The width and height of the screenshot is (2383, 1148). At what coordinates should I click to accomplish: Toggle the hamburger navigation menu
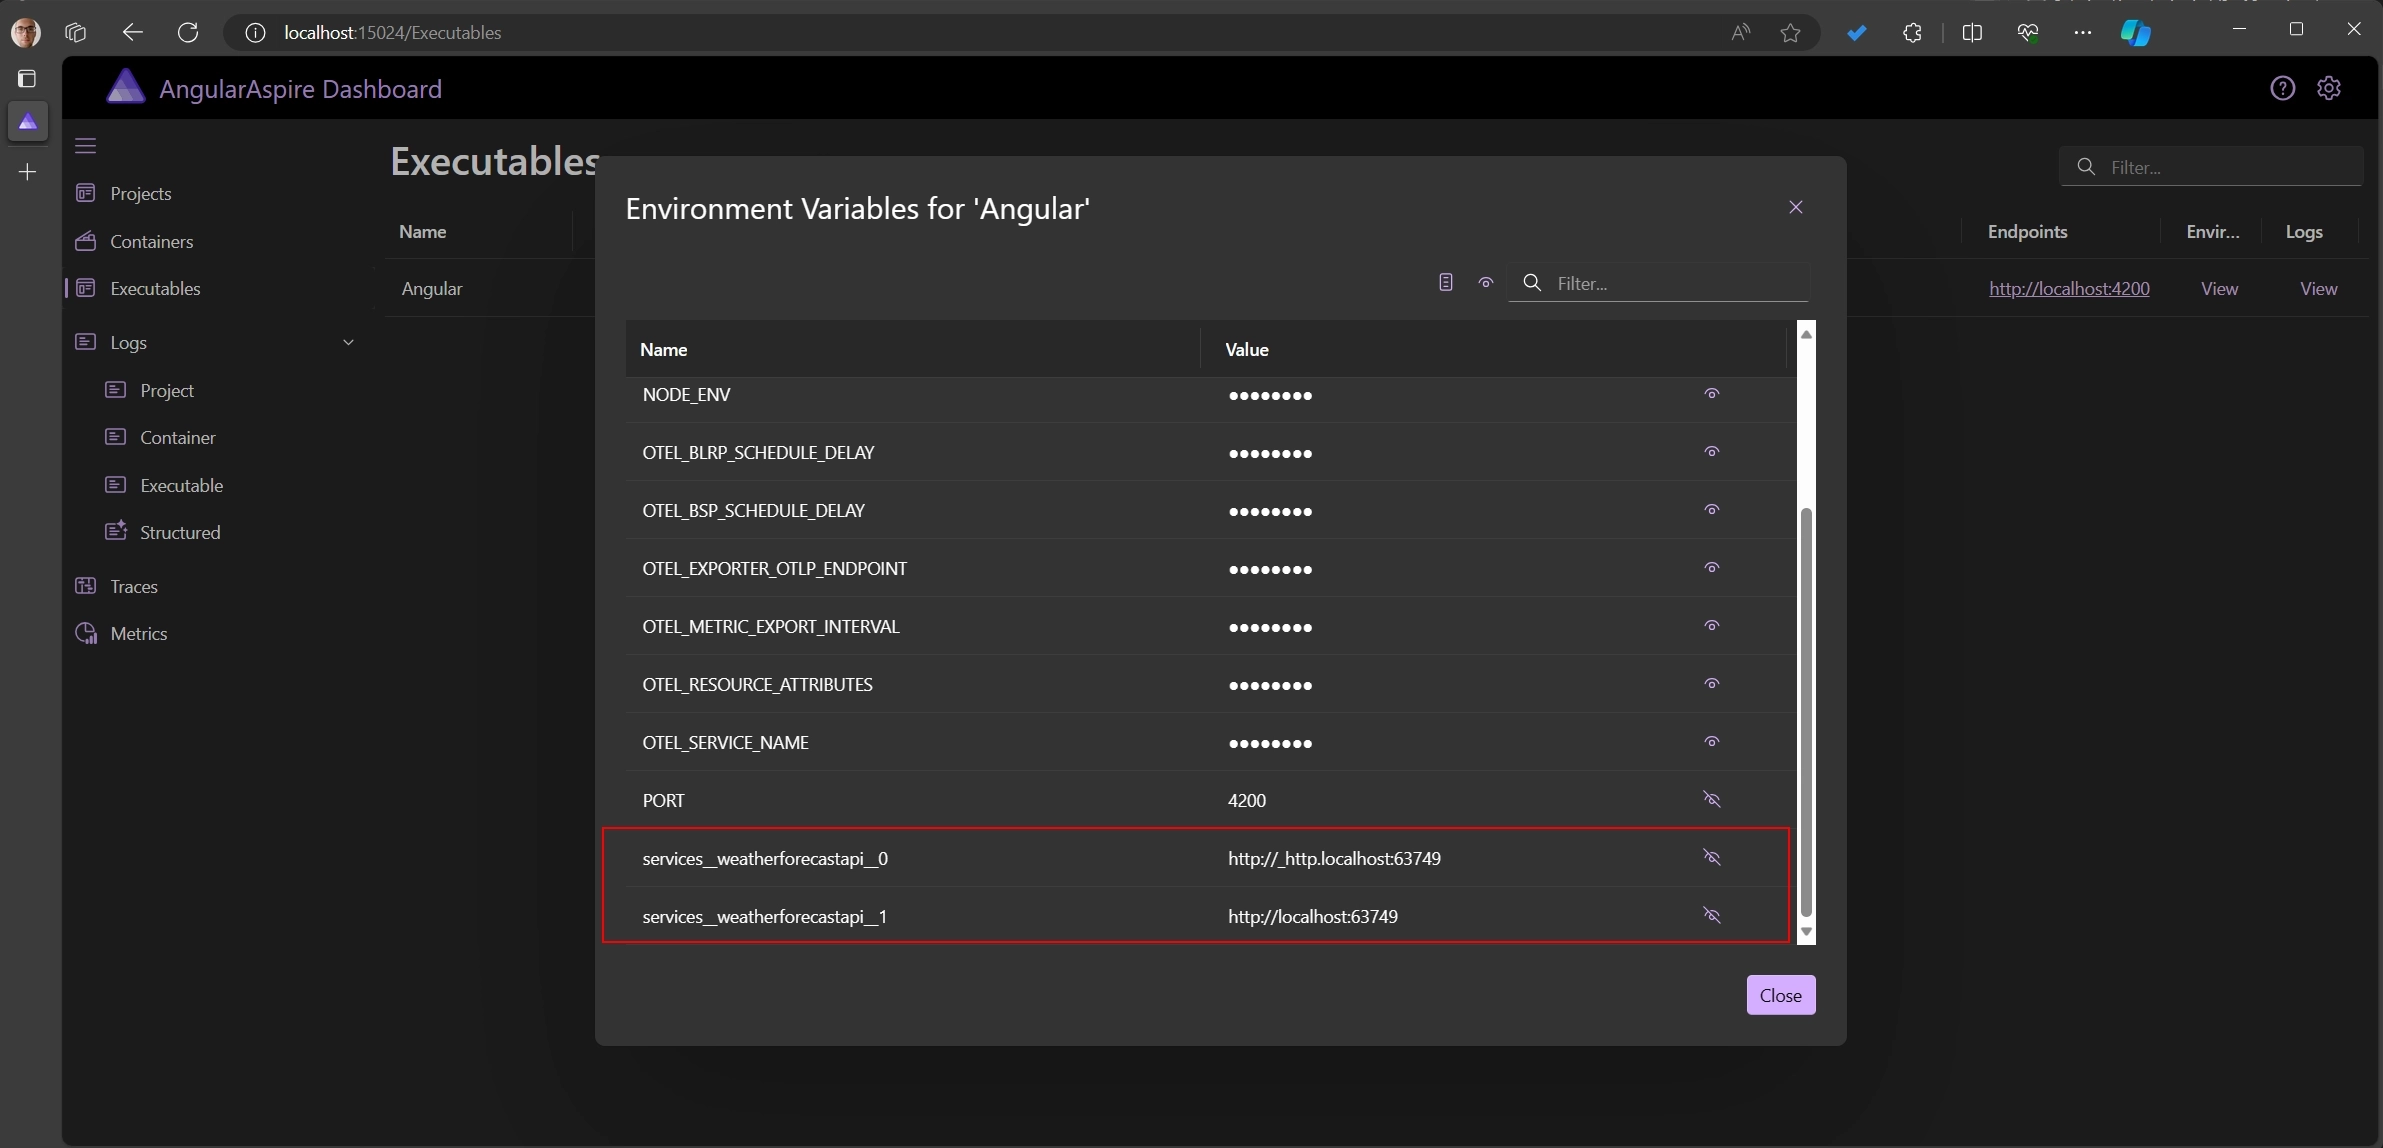(86, 146)
